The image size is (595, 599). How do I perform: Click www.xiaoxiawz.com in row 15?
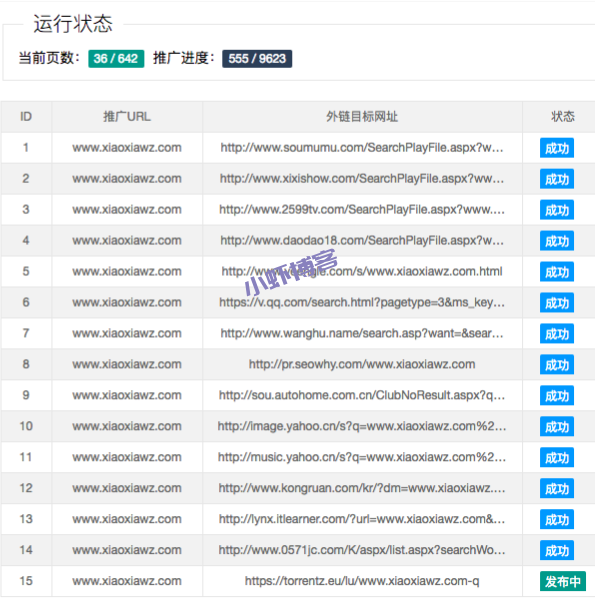pyautogui.click(x=127, y=581)
